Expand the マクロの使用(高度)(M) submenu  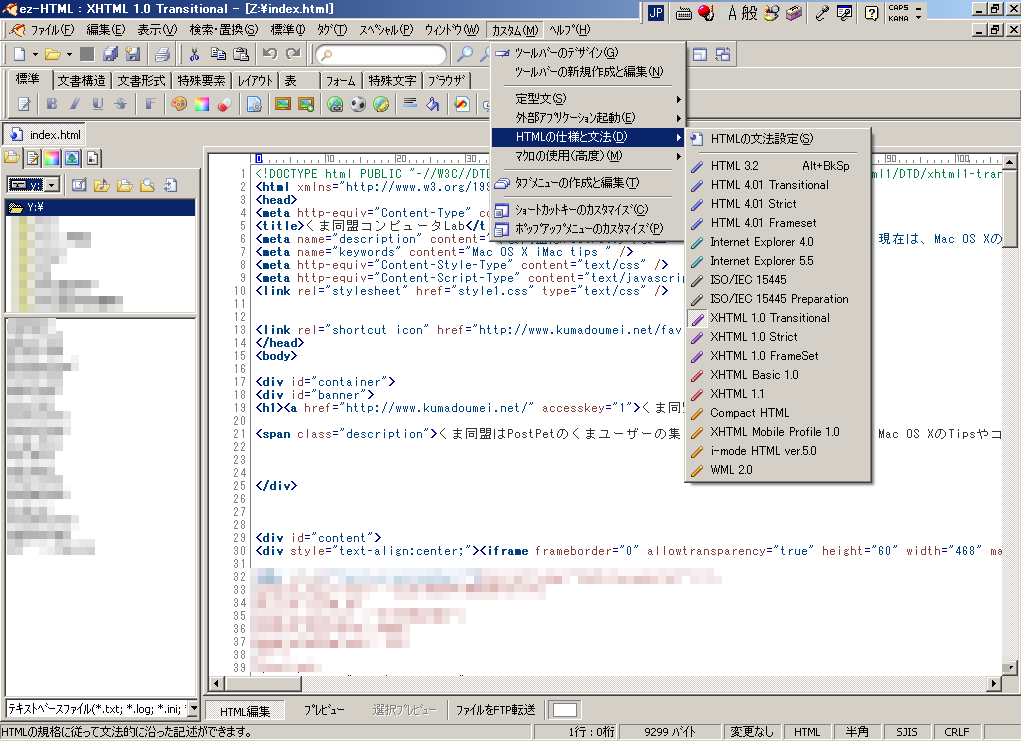point(589,156)
